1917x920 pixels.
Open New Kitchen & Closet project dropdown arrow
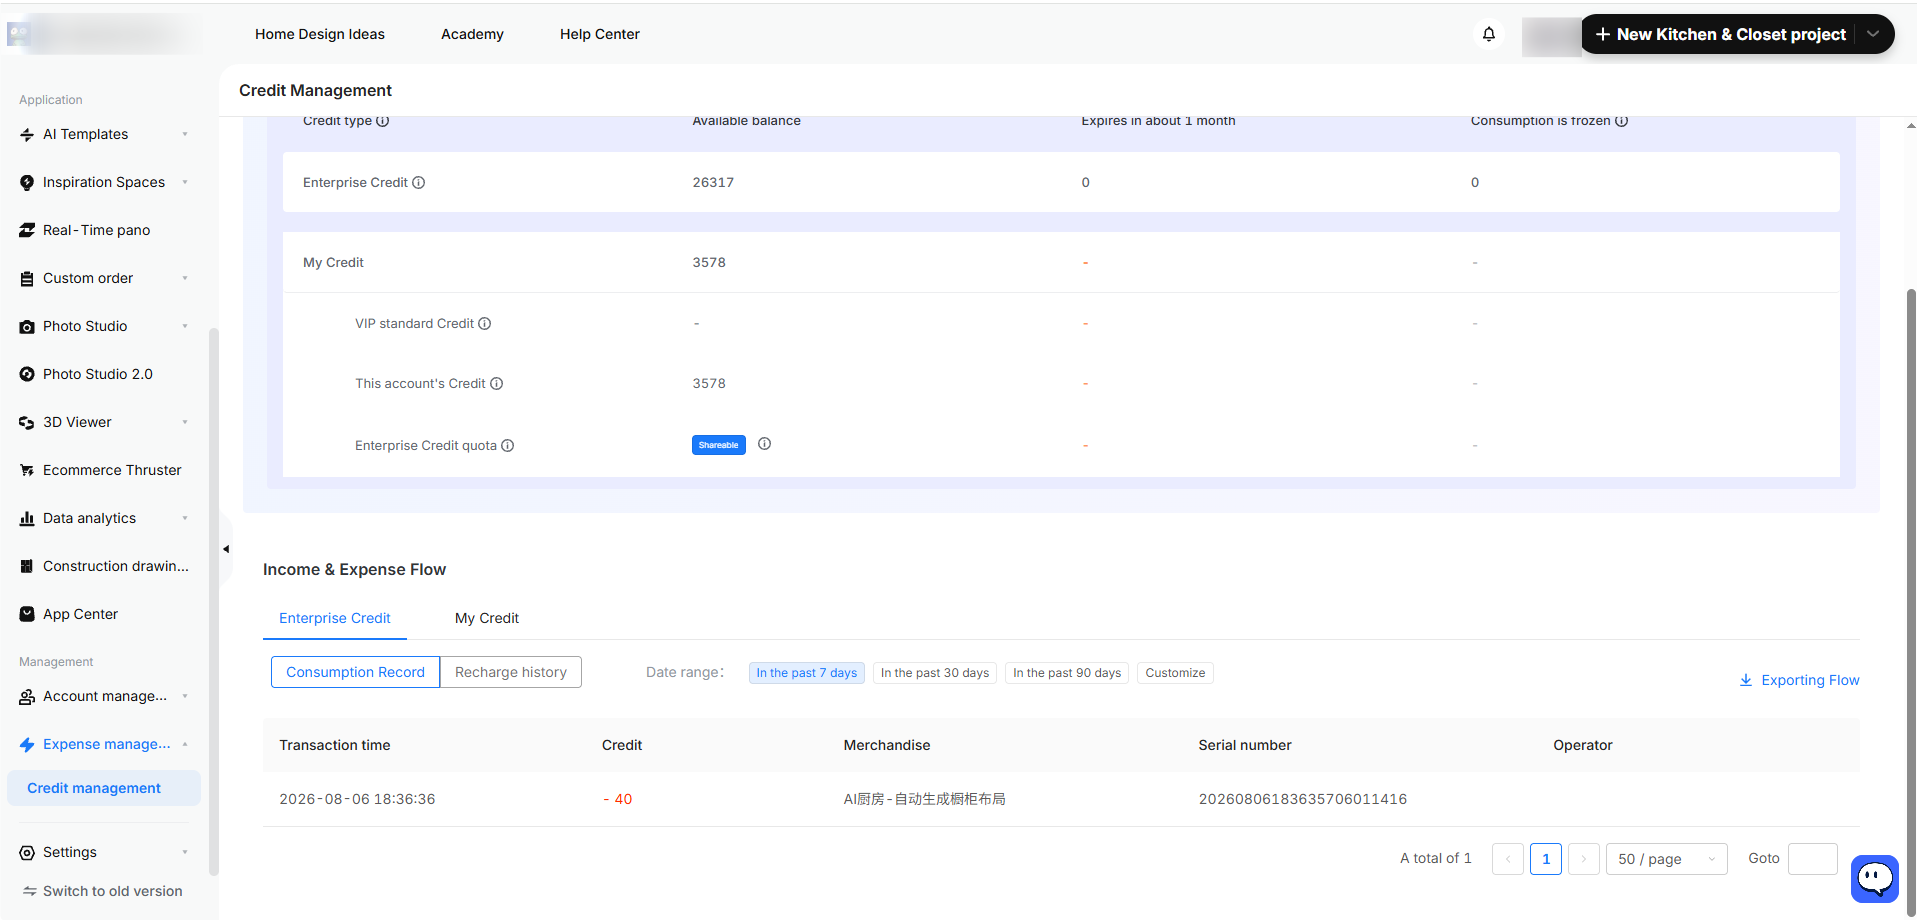tap(1873, 34)
